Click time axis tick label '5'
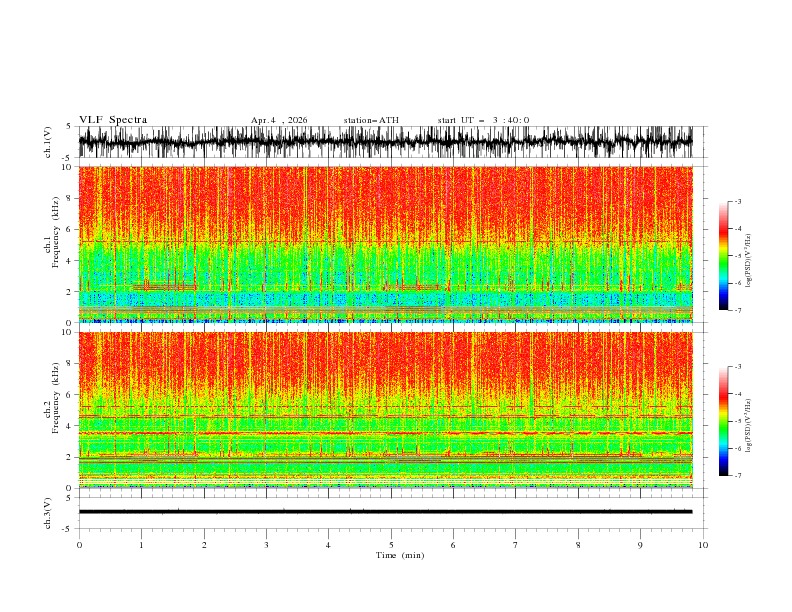 (x=391, y=545)
